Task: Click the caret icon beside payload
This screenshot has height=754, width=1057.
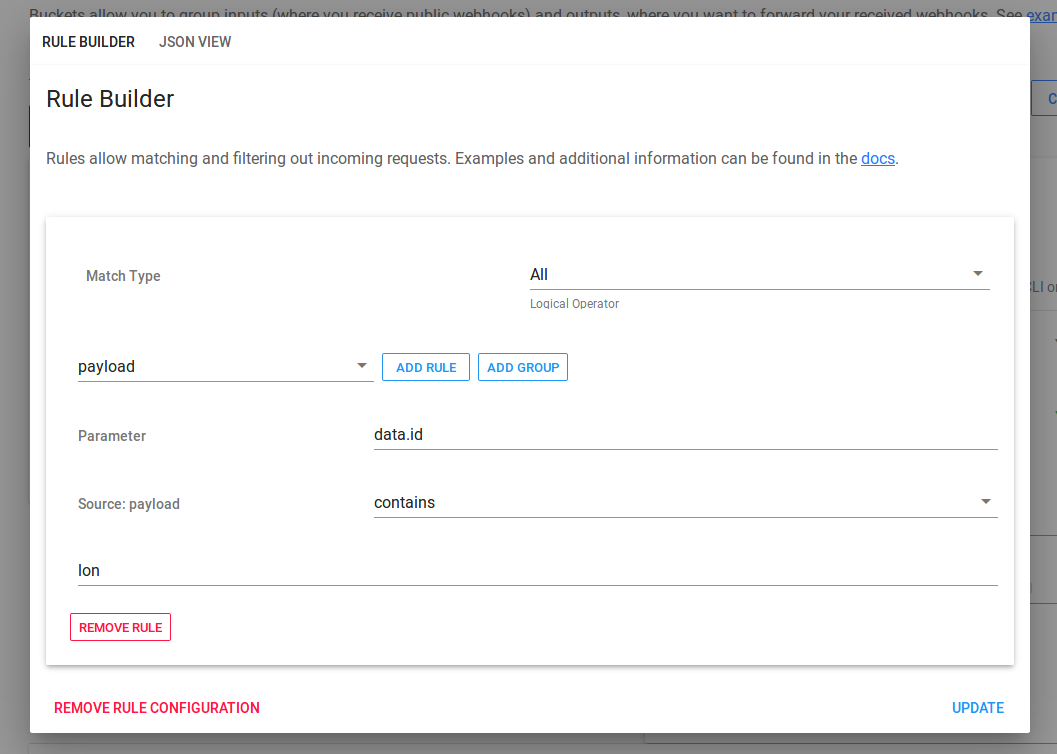Action: pos(361,366)
